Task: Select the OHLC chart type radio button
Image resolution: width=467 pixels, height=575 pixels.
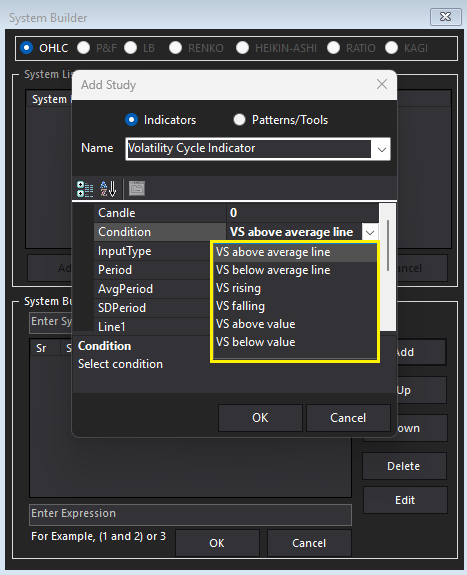Action: pos(26,48)
